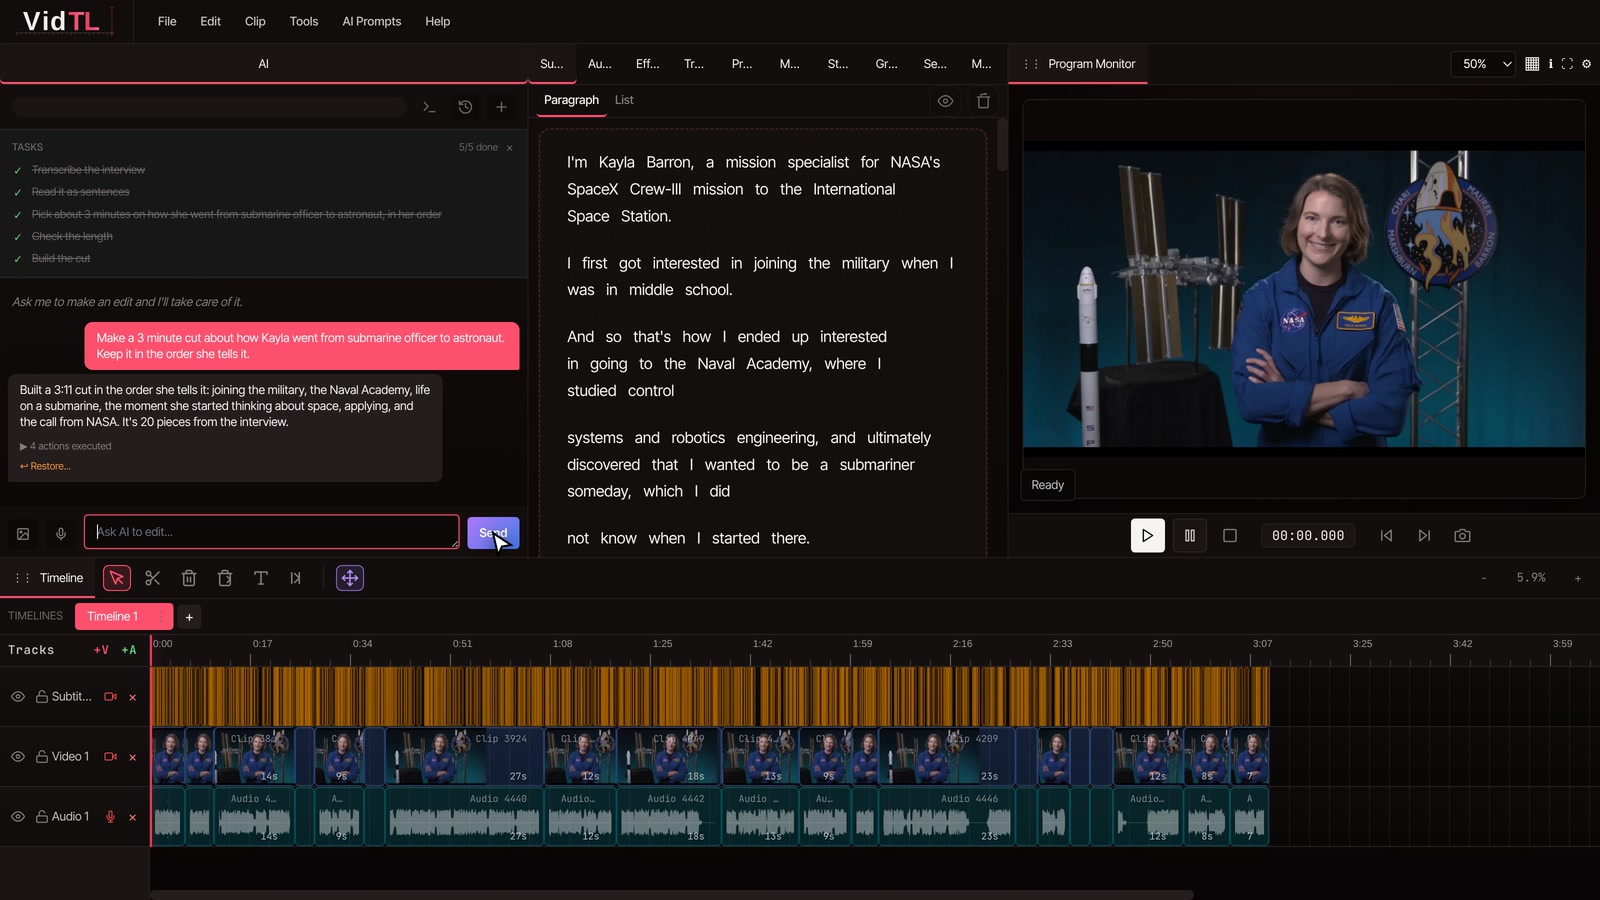Open the 50% zoom dropdown
The width and height of the screenshot is (1600, 900).
[1484, 64]
